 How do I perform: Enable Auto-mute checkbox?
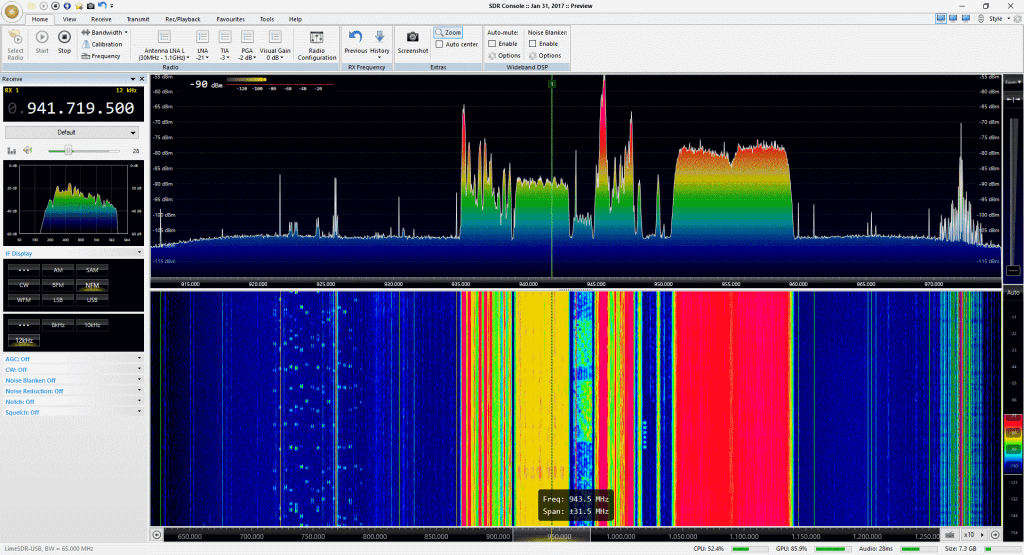tap(493, 44)
